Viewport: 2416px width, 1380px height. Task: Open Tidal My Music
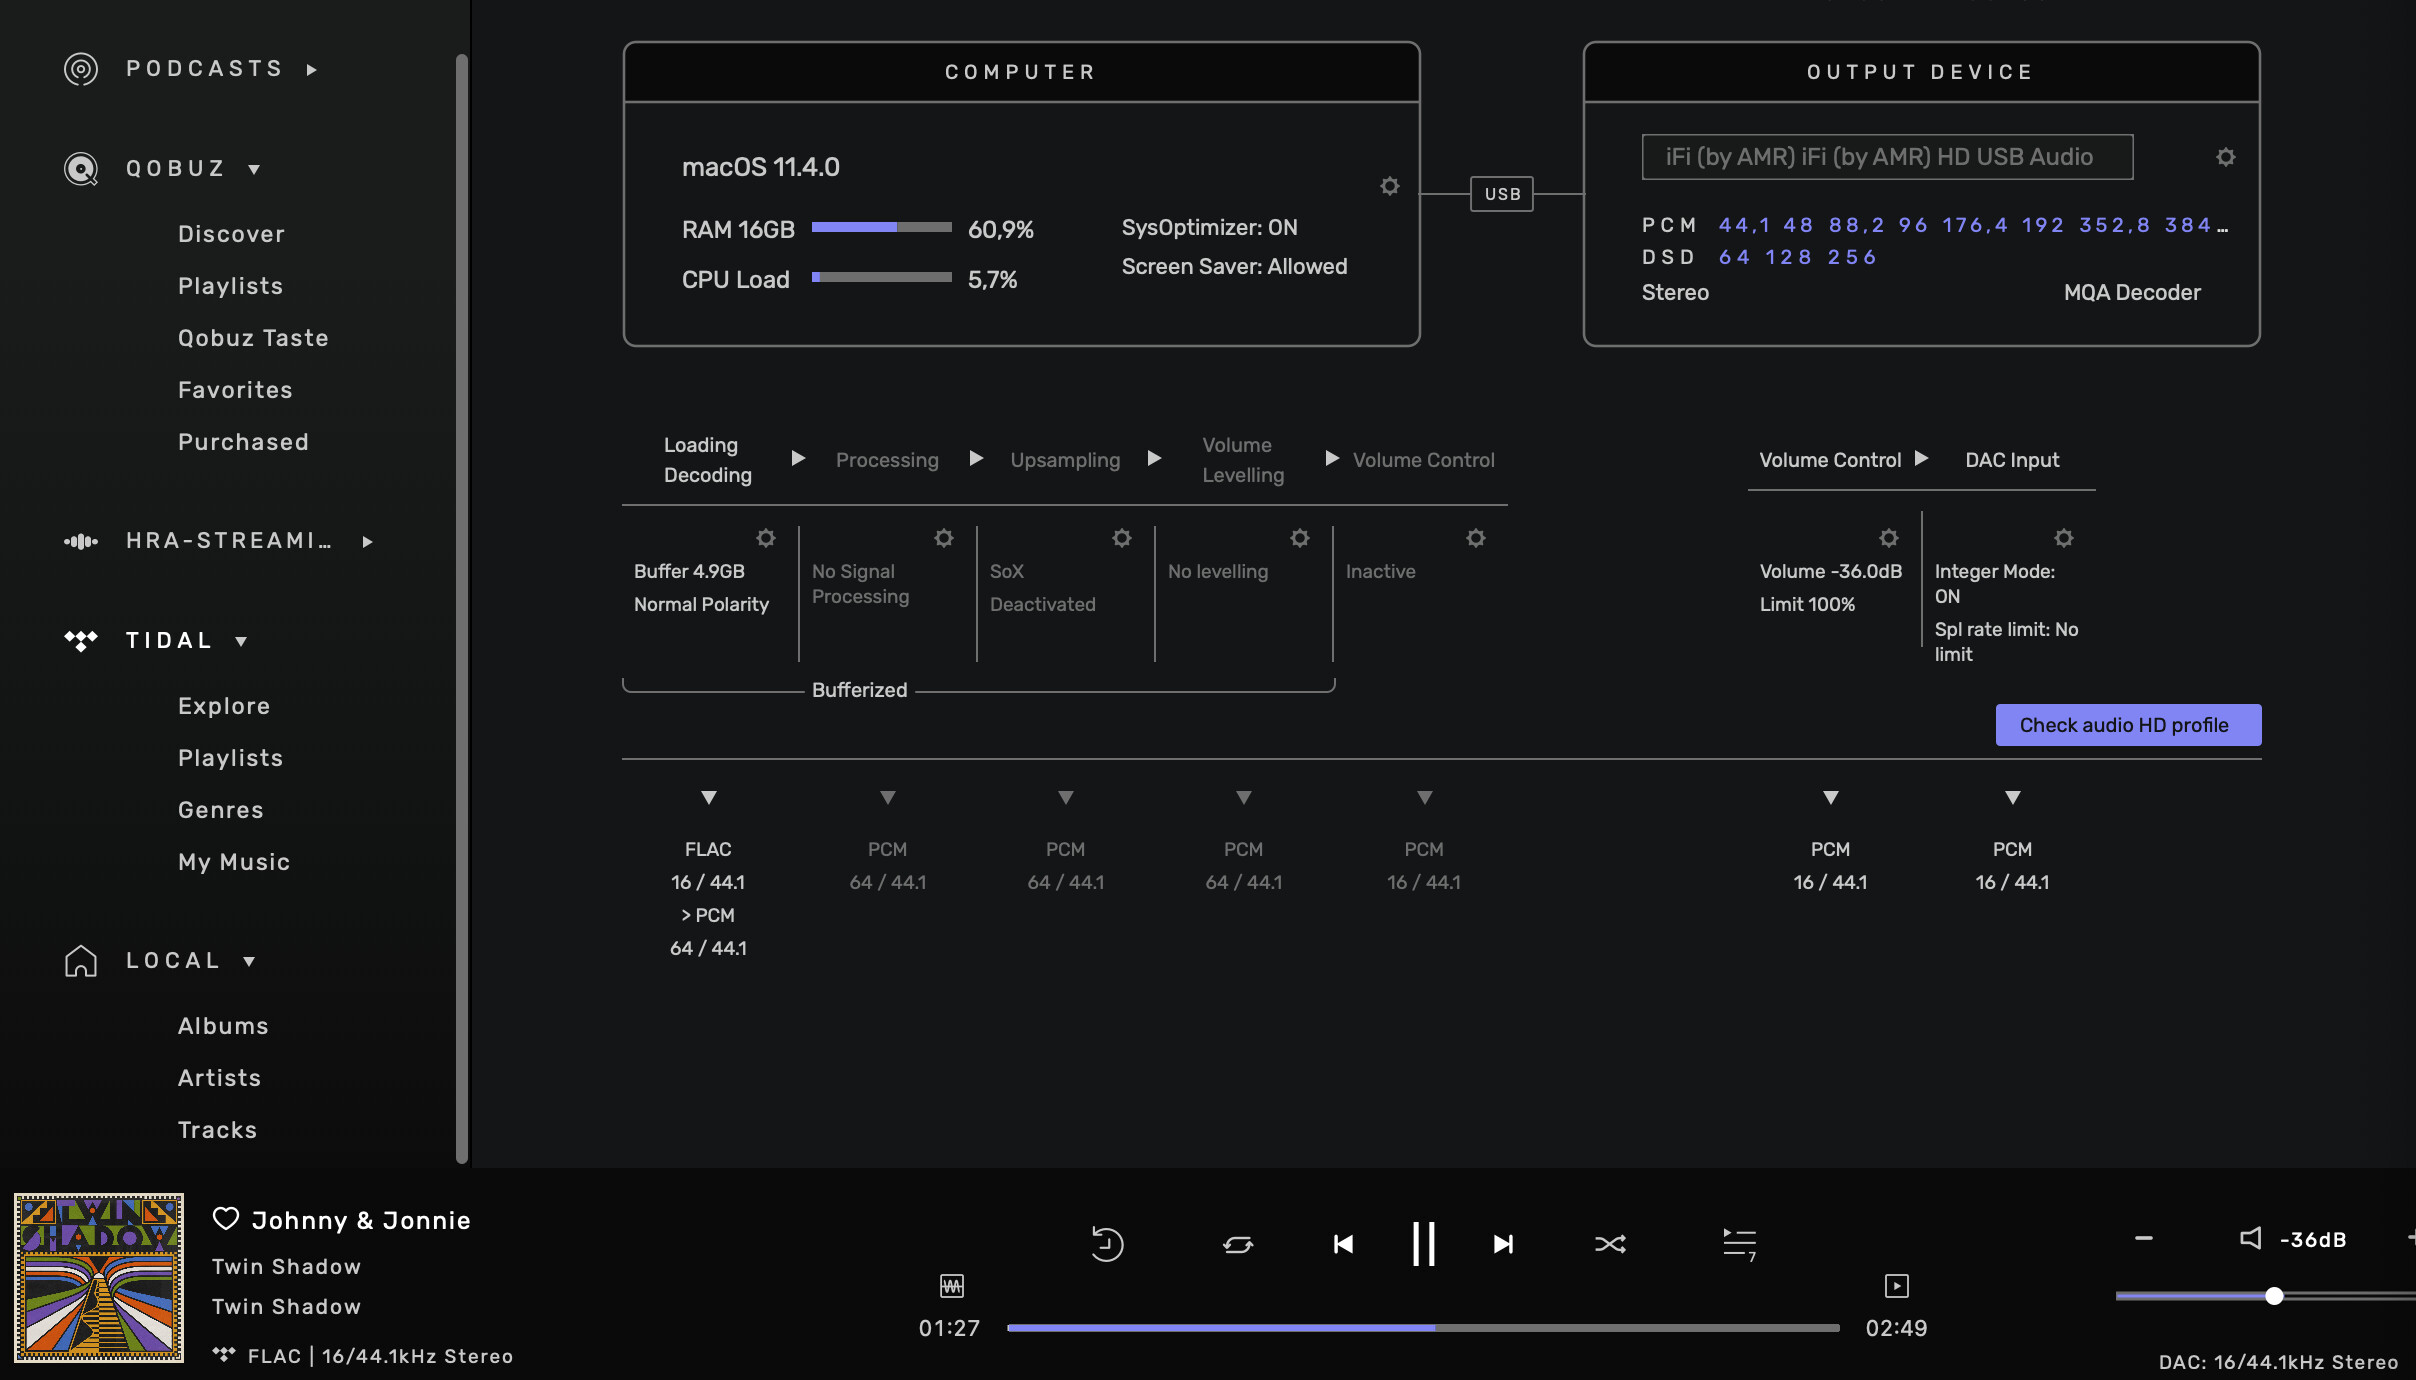tap(234, 862)
